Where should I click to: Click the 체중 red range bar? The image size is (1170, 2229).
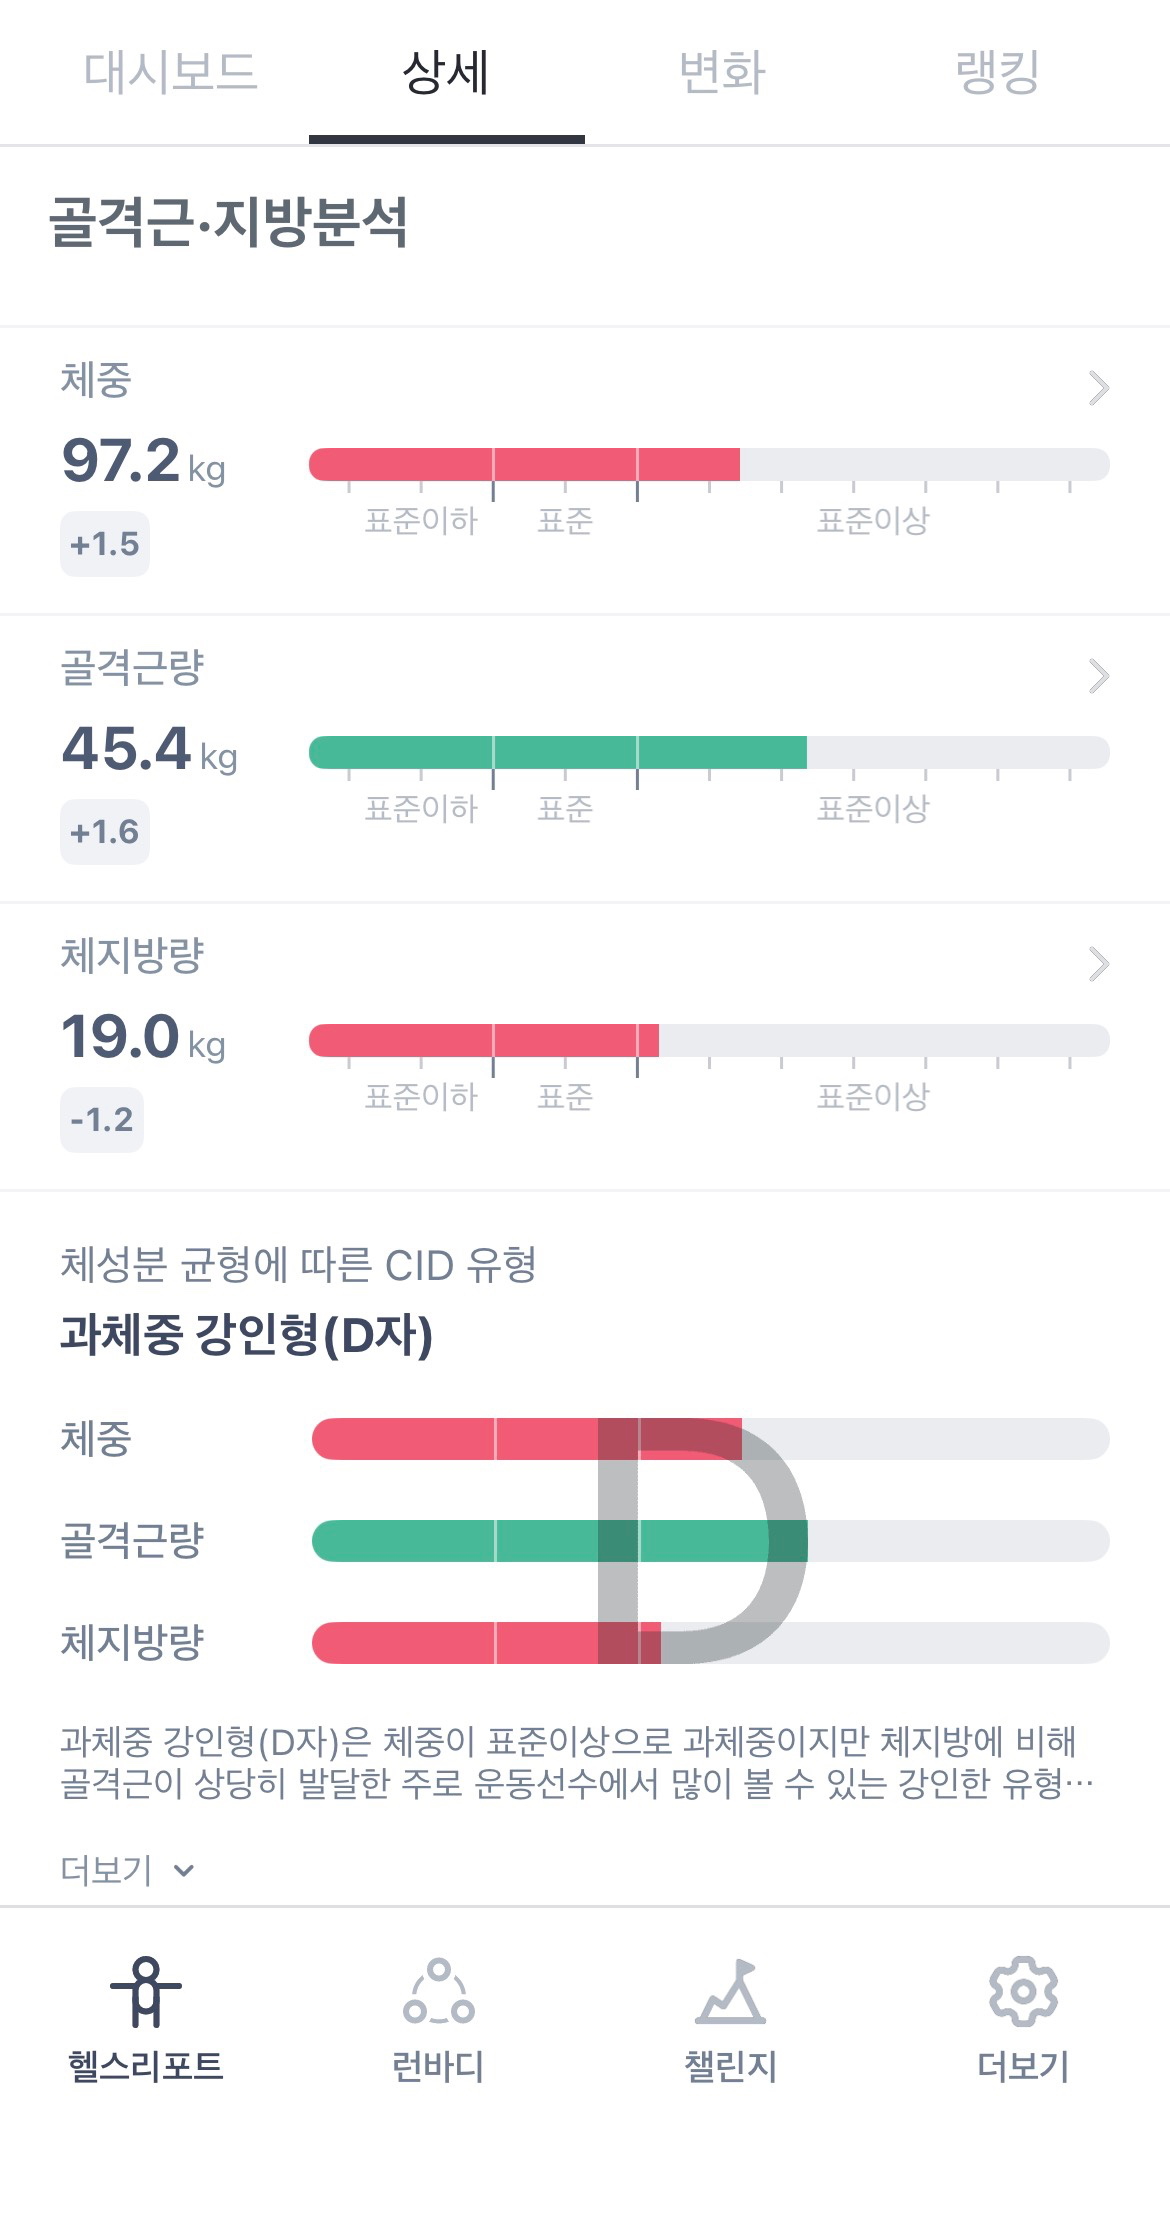(x=525, y=465)
